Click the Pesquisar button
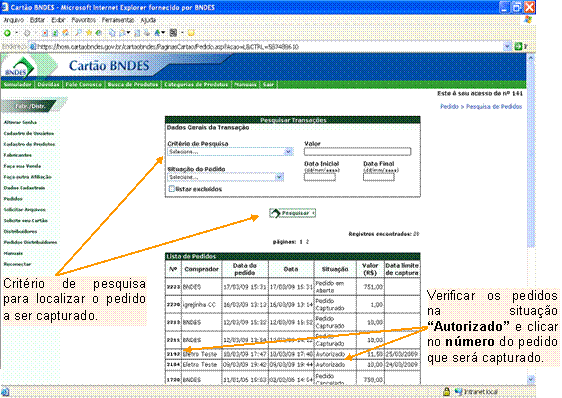This screenshot has width=562, height=398. point(292,213)
